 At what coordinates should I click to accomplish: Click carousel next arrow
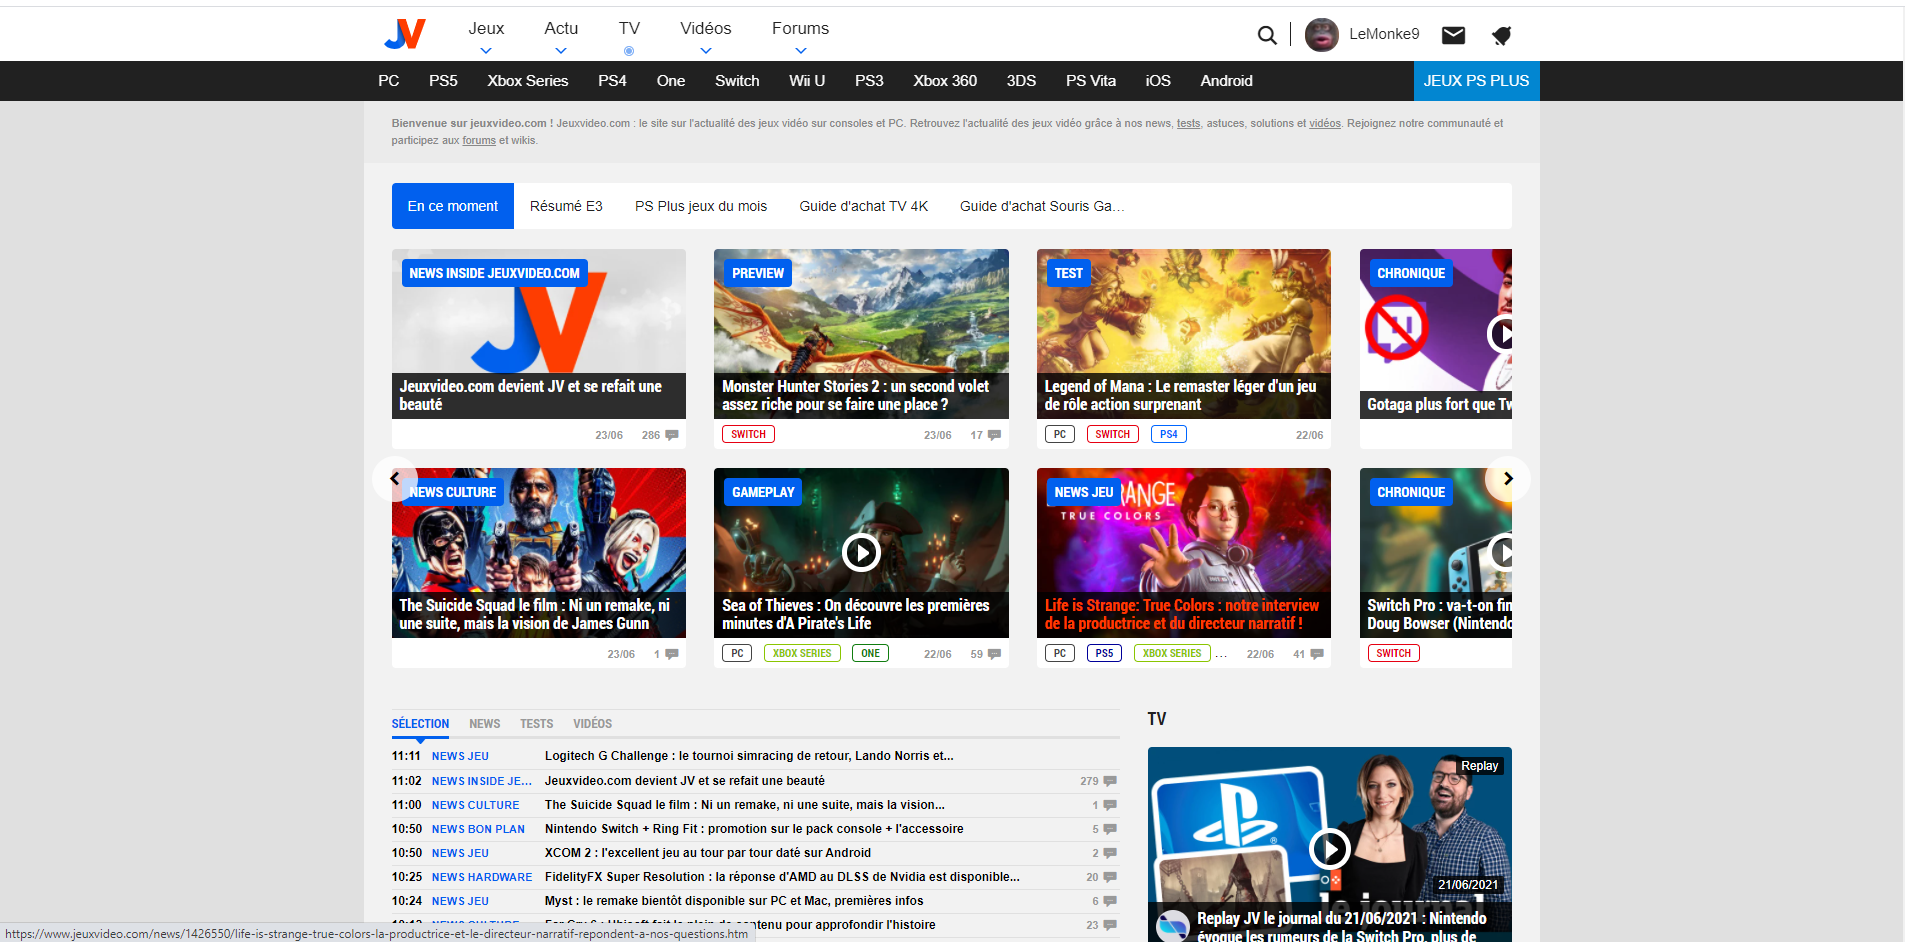point(1508,479)
